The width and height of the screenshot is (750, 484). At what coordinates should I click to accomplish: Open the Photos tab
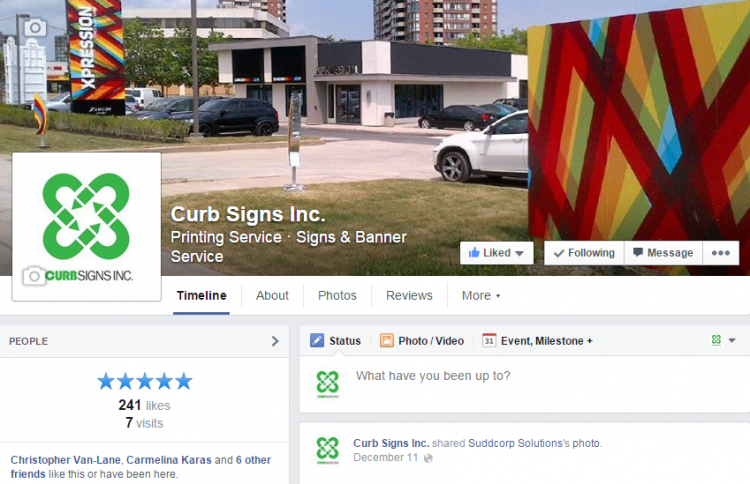tap(337, 296)
